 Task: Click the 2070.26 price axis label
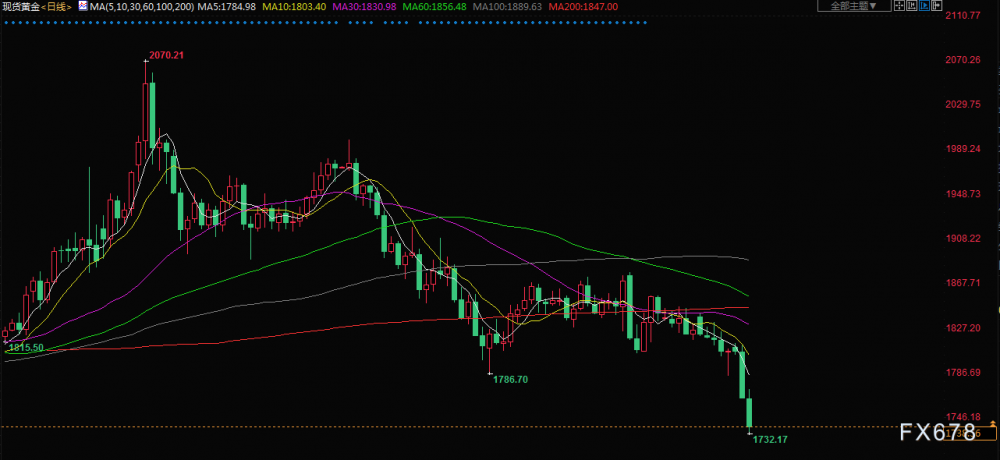[964, 59]
